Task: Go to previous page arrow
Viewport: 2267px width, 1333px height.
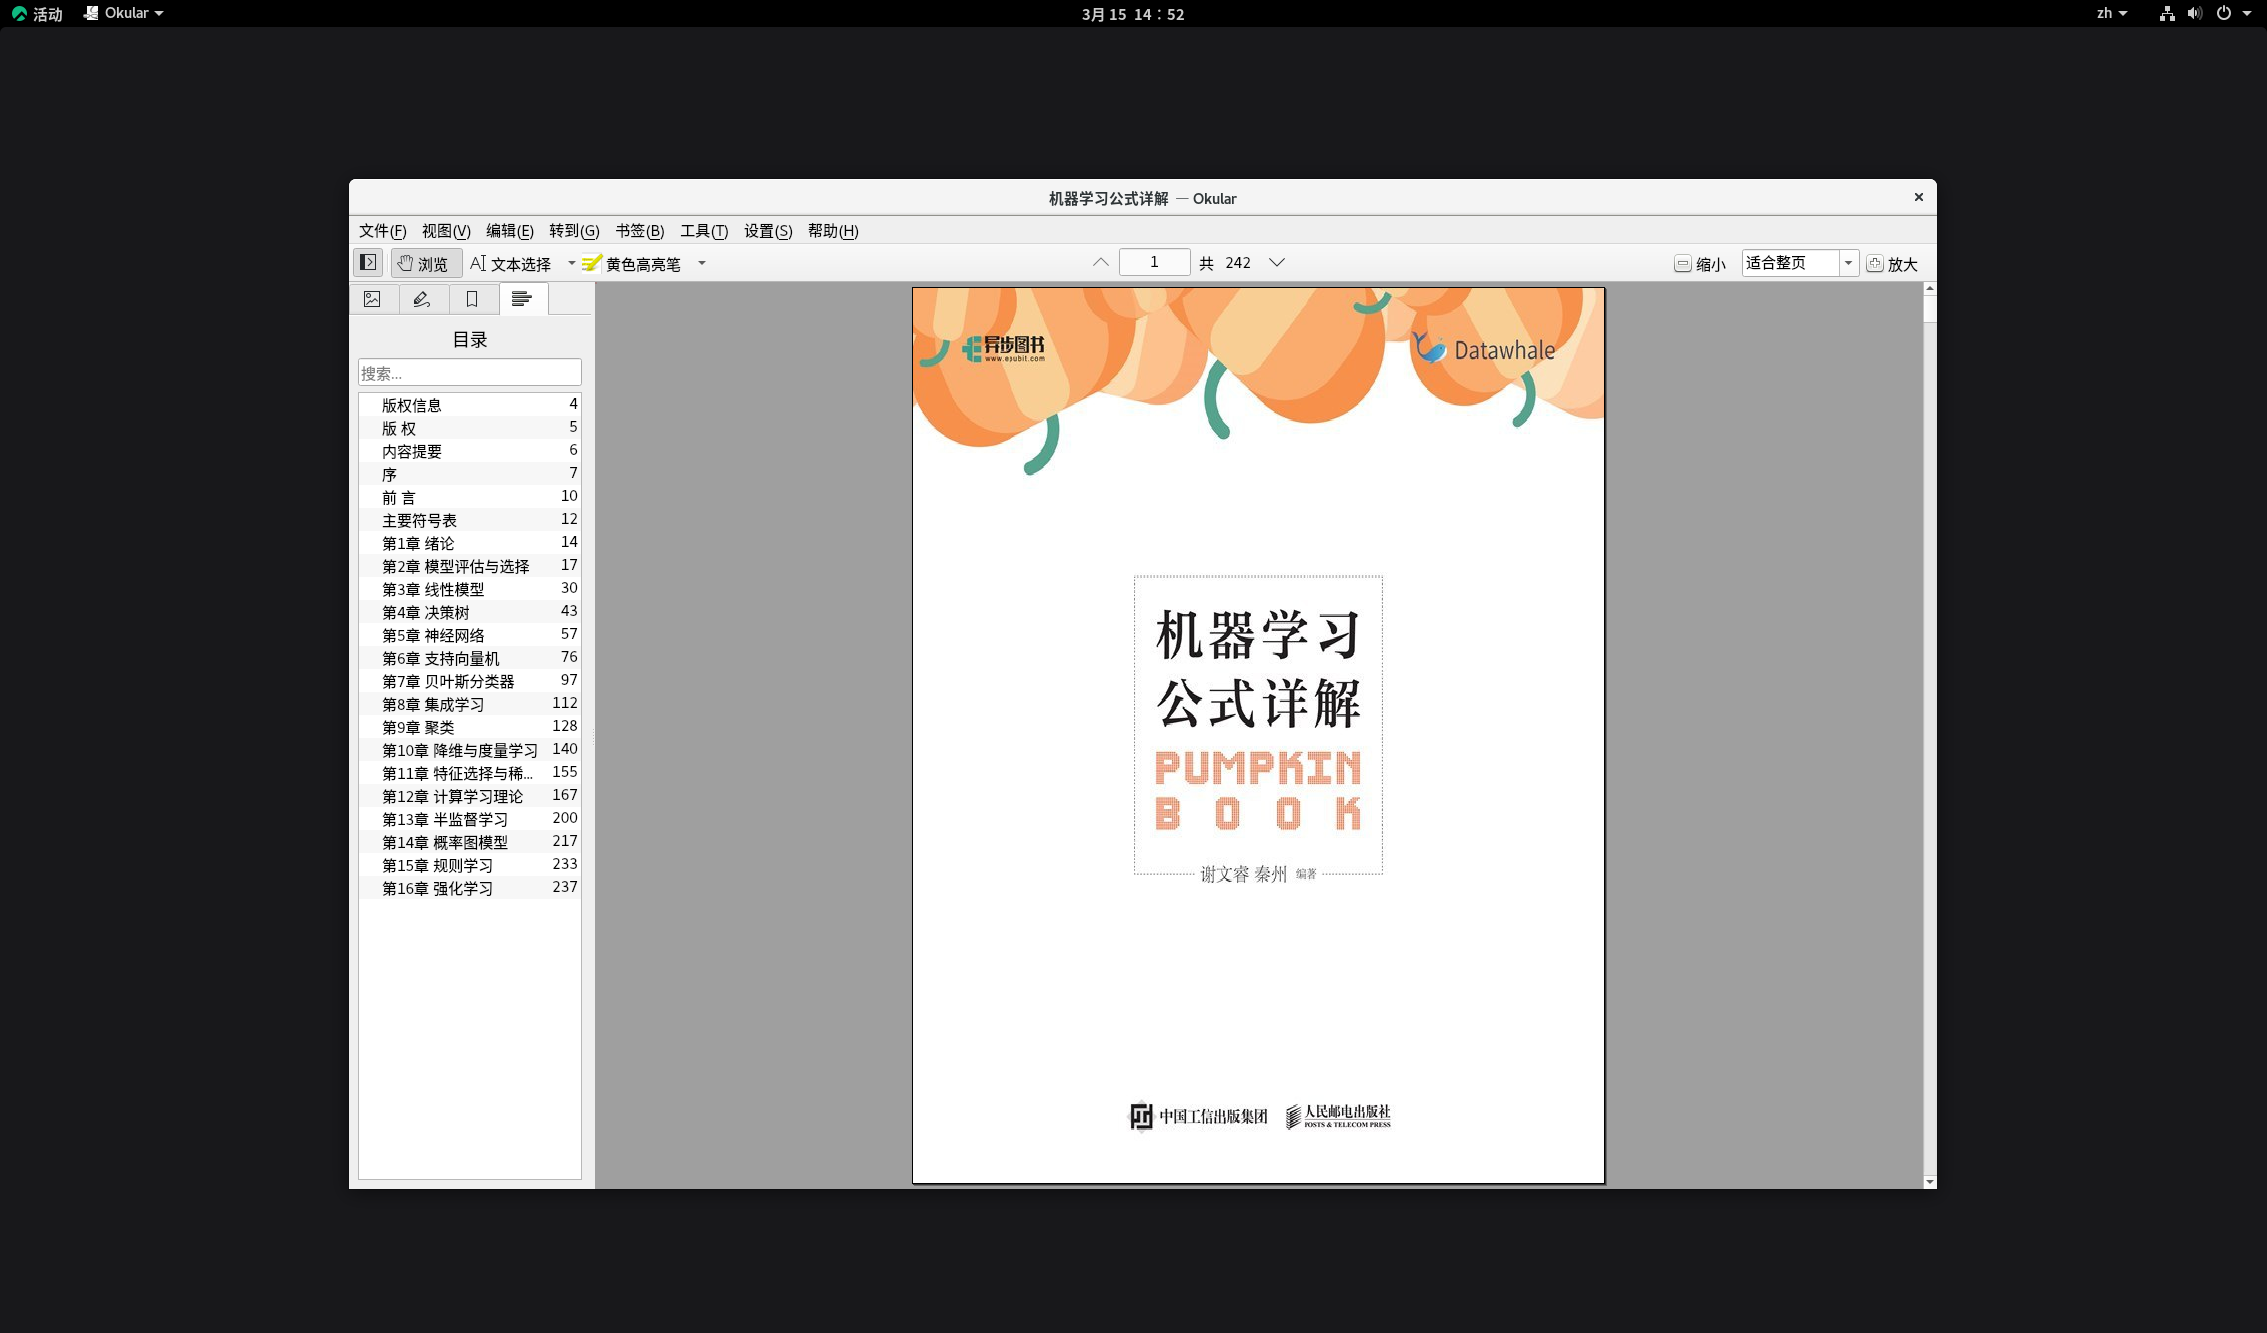Action: point(1100,262)
